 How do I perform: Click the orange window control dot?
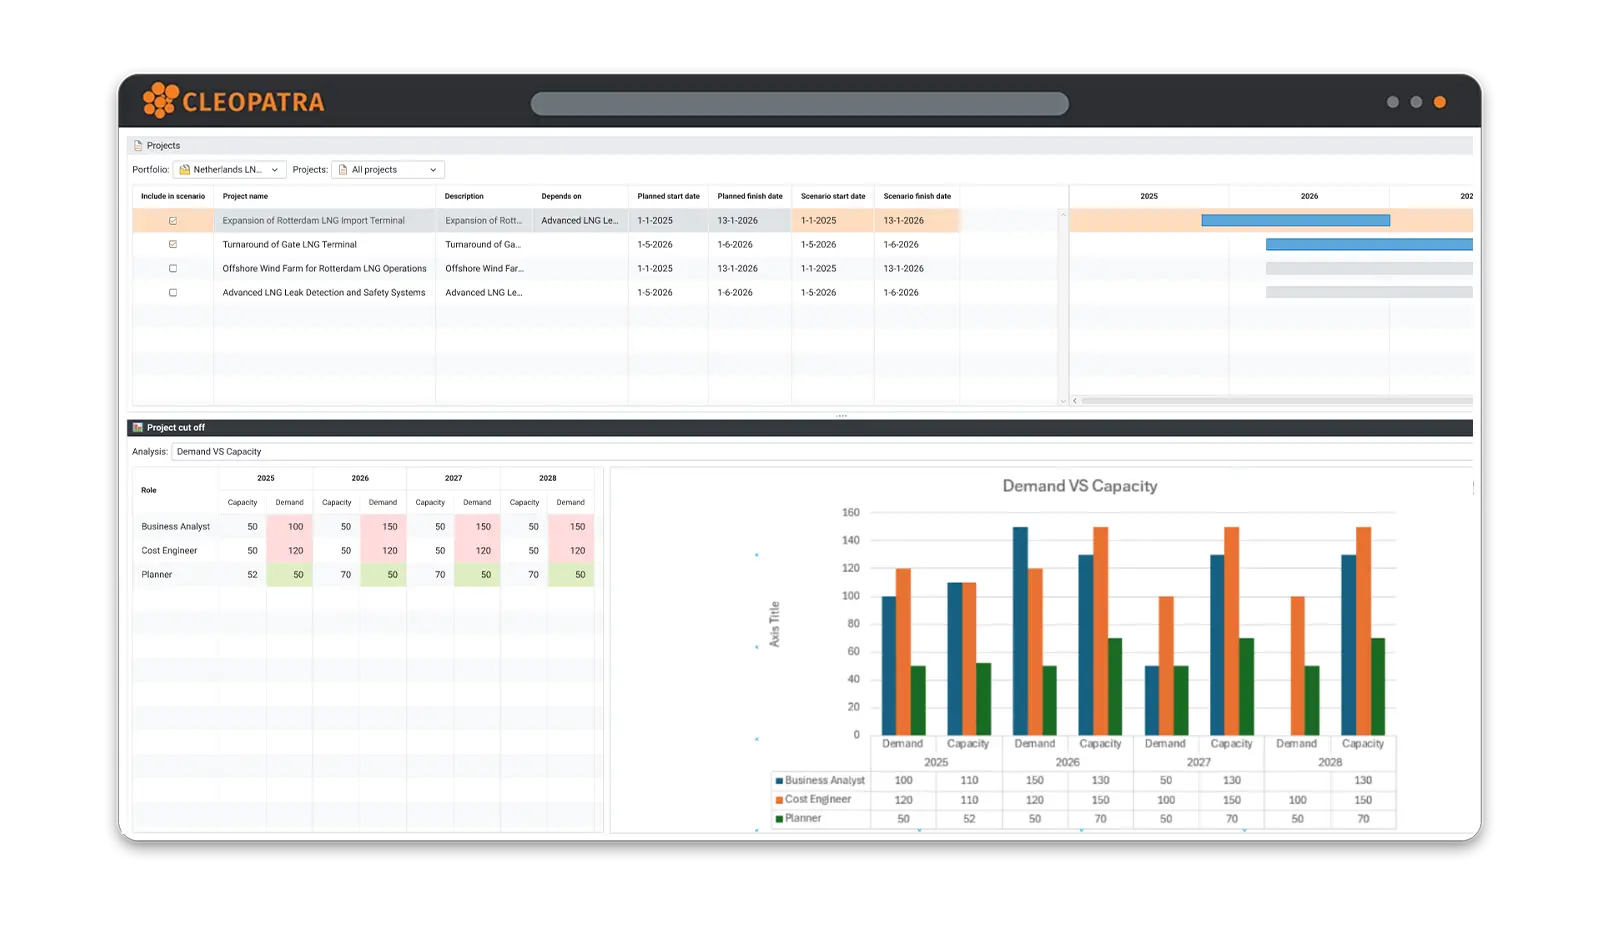click(1440, 102)
